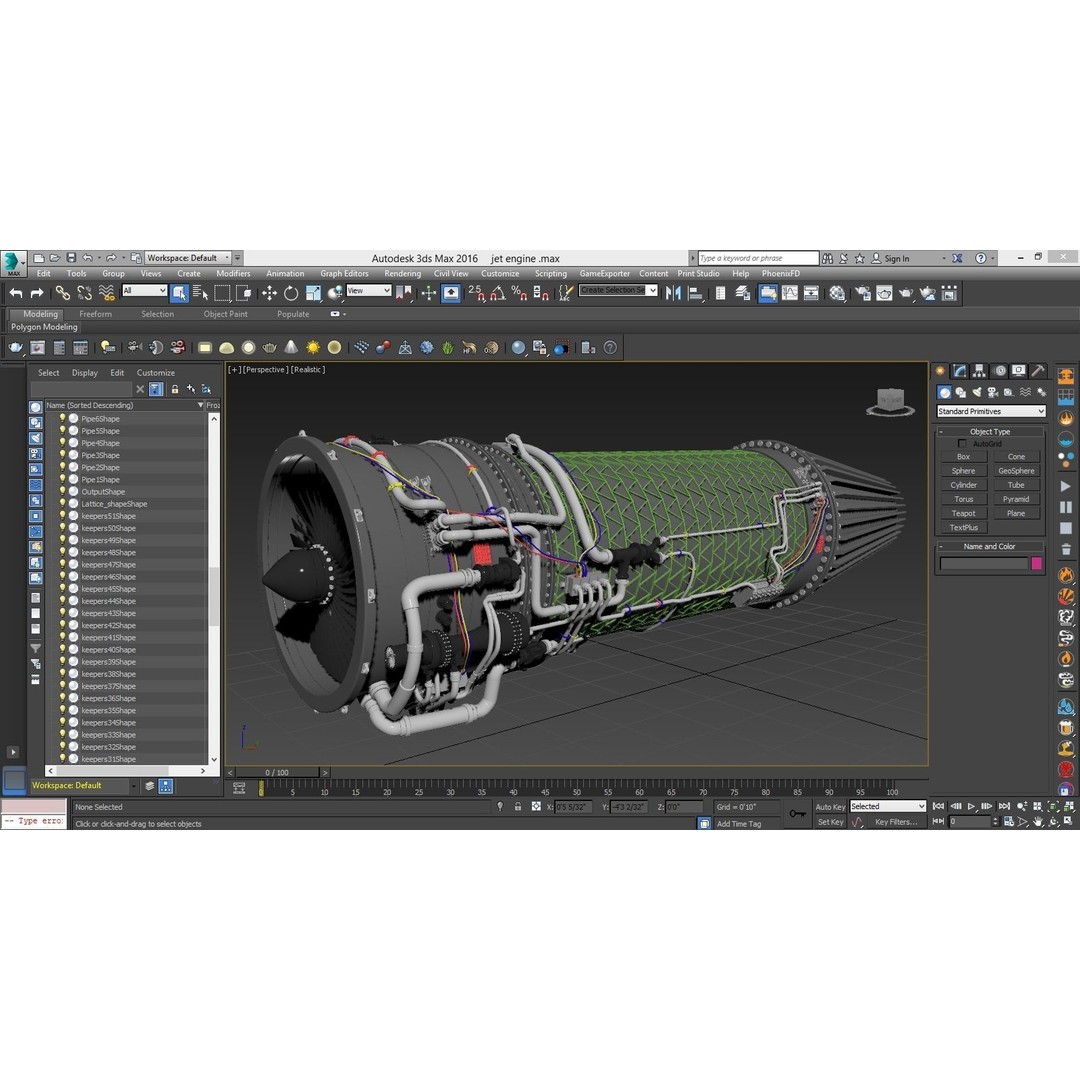Choose the Select and Rotate tool
The height and width of the screenshot is (1080, 1080).
pyautogui.click(x=291, y=293)
